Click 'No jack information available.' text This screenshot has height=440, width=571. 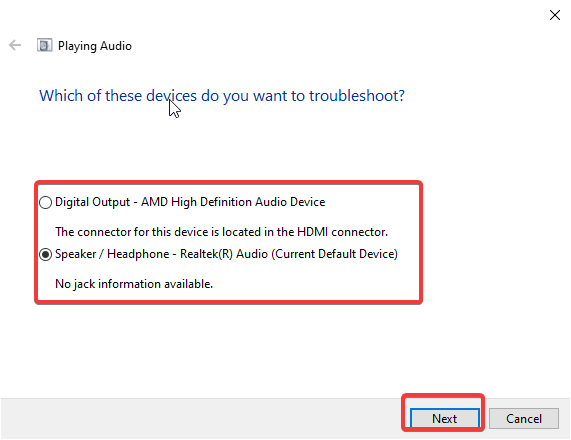pyautogui.click(x=134, y=284)
